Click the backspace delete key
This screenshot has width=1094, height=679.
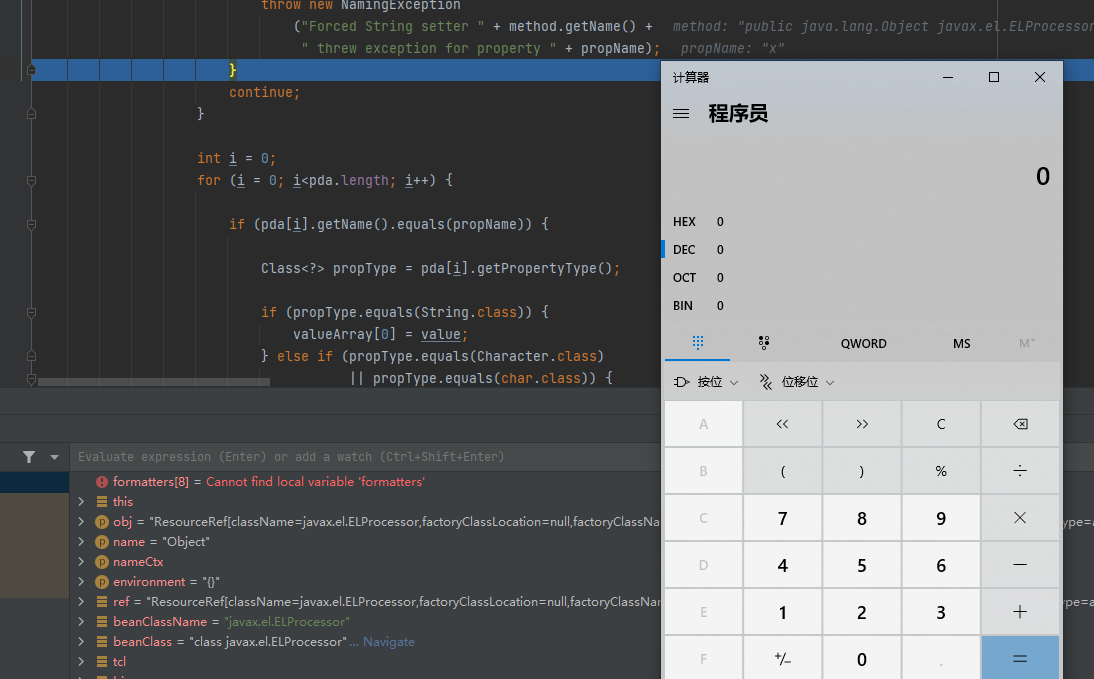(x=1020, y=424)
